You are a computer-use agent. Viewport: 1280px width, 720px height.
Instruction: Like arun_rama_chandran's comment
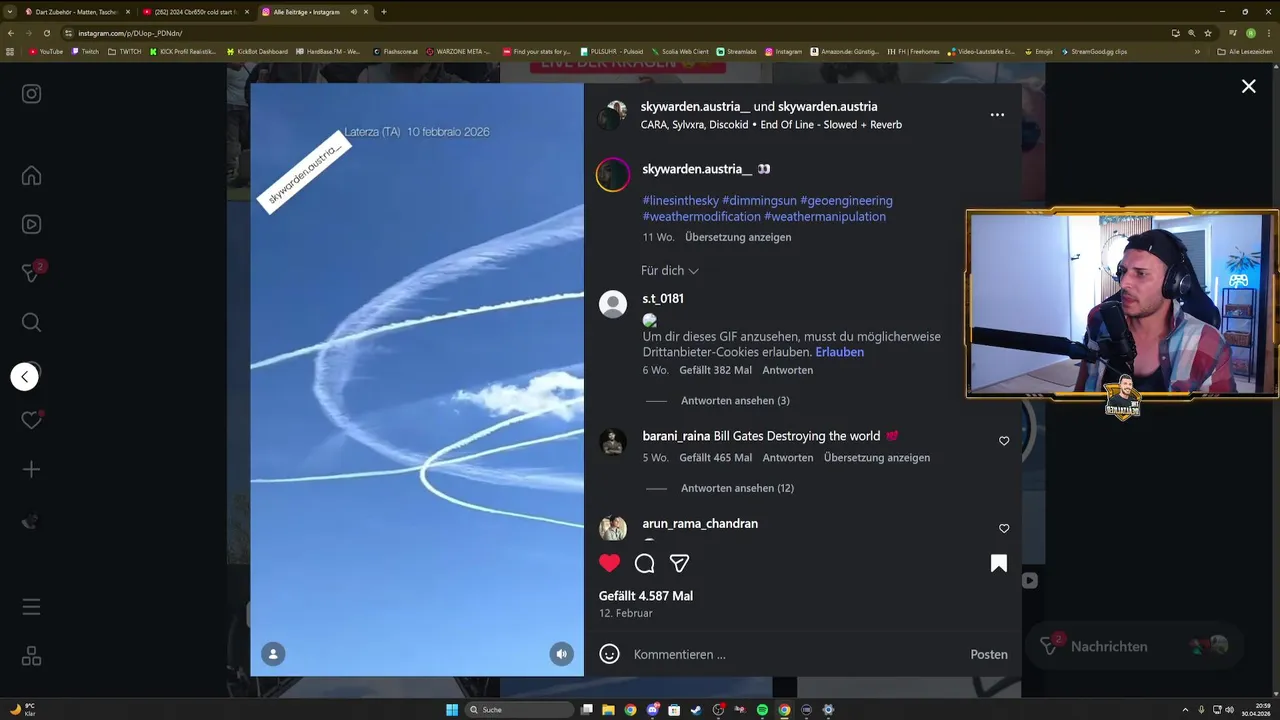[1004, 528]
